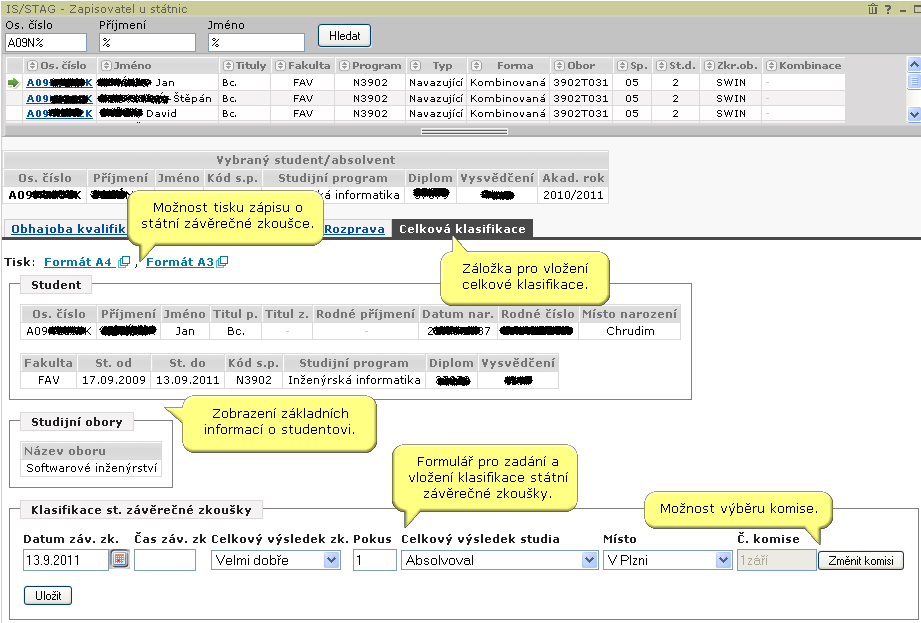
Task: Click the sort icon beside the Jméno list column
Action: (x=106, y=66)
